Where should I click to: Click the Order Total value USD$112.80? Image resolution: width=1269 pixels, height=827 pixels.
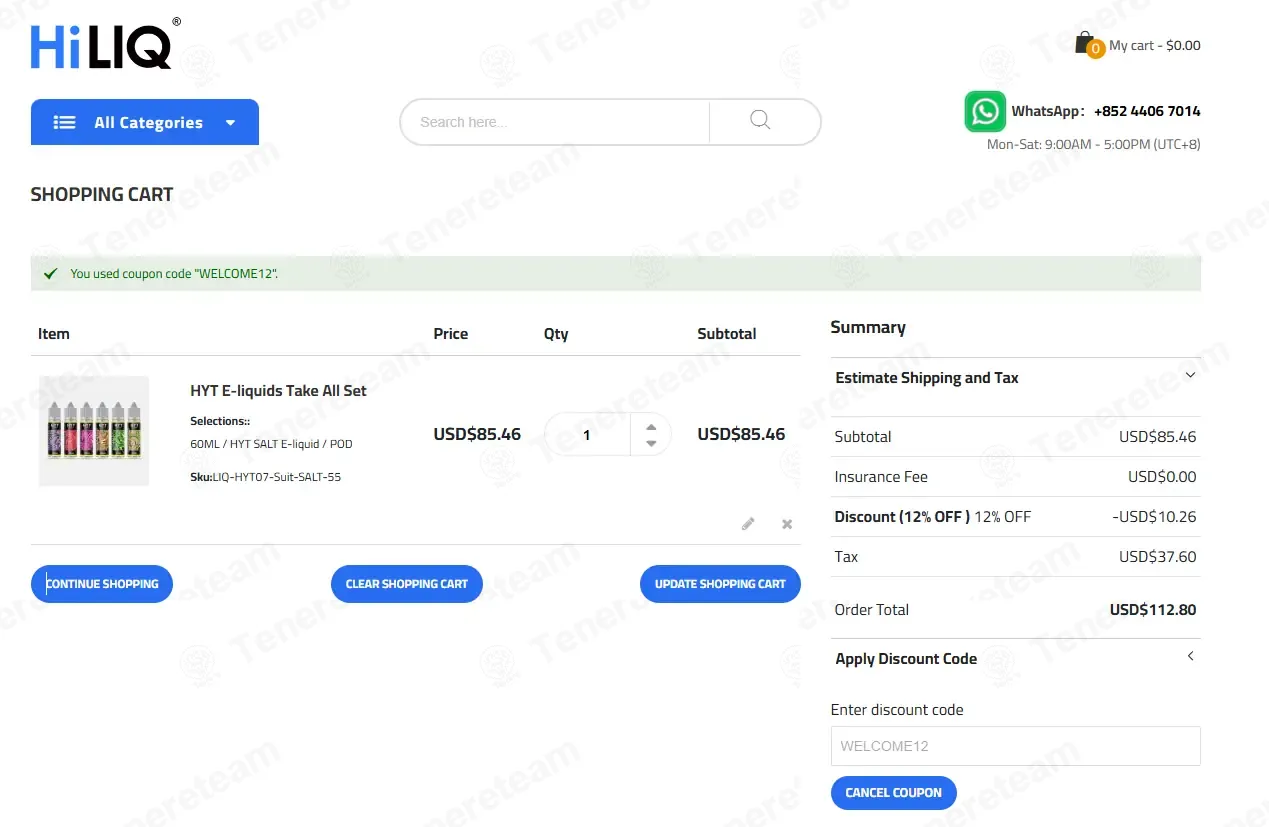click(1153, 610)
